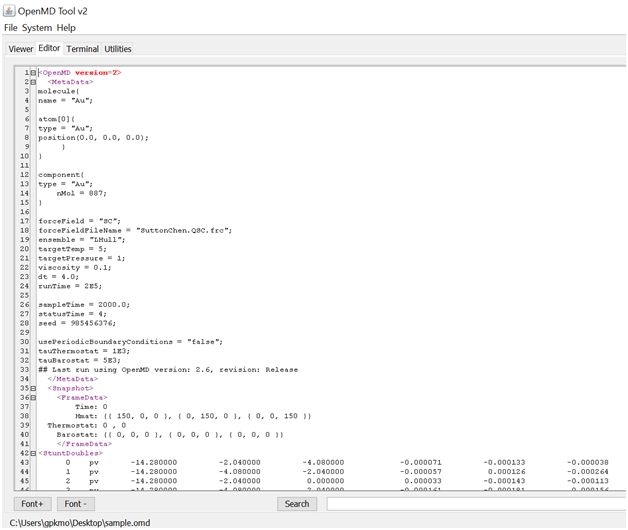
Task: Click the sampleTime = 2000.0 line
Action: point(84,305)
